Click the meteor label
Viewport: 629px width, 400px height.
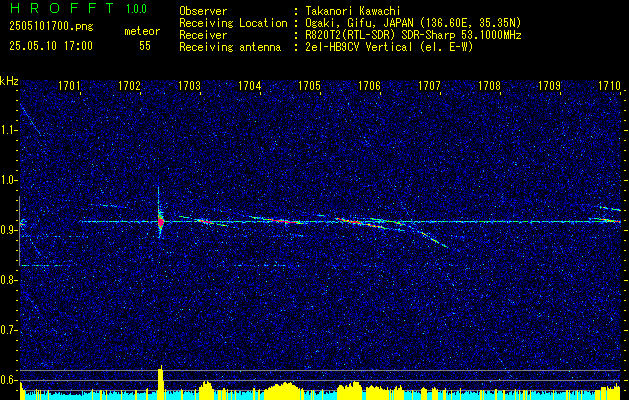pyautogui.click(x=142, y=31)
